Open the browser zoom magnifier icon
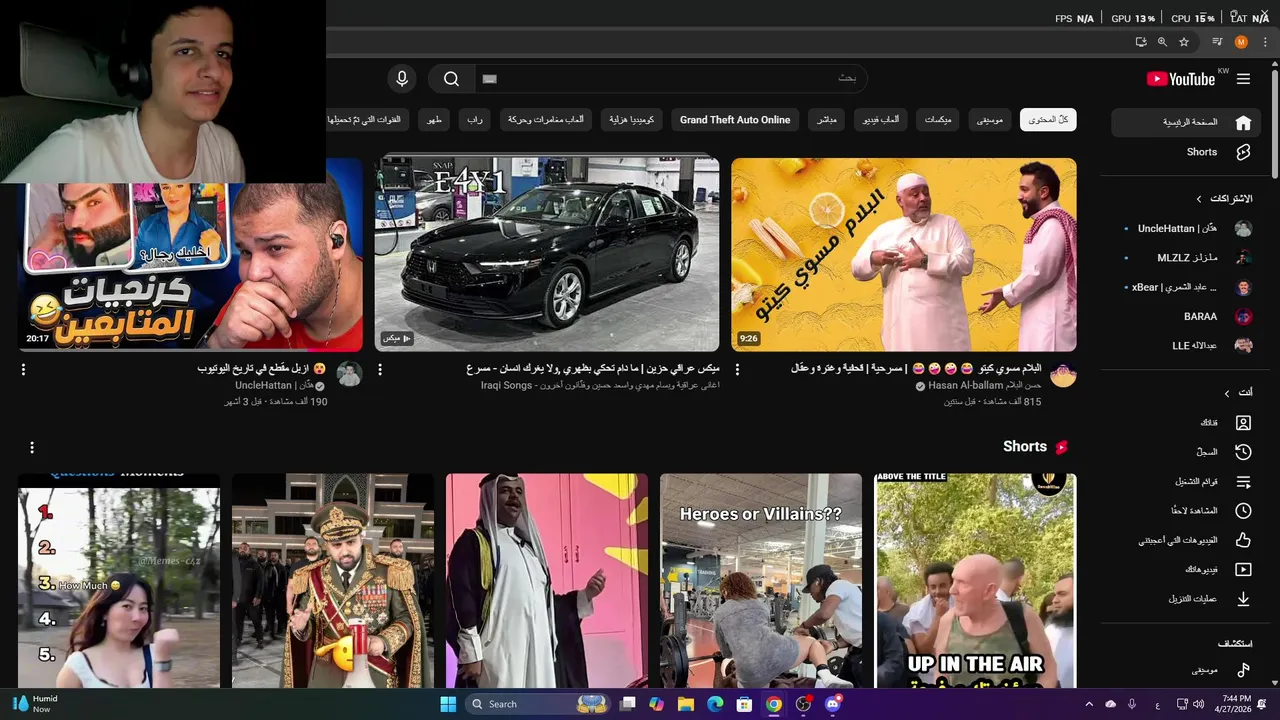This screenshot has width=1280, height=720. (1162, 42)
